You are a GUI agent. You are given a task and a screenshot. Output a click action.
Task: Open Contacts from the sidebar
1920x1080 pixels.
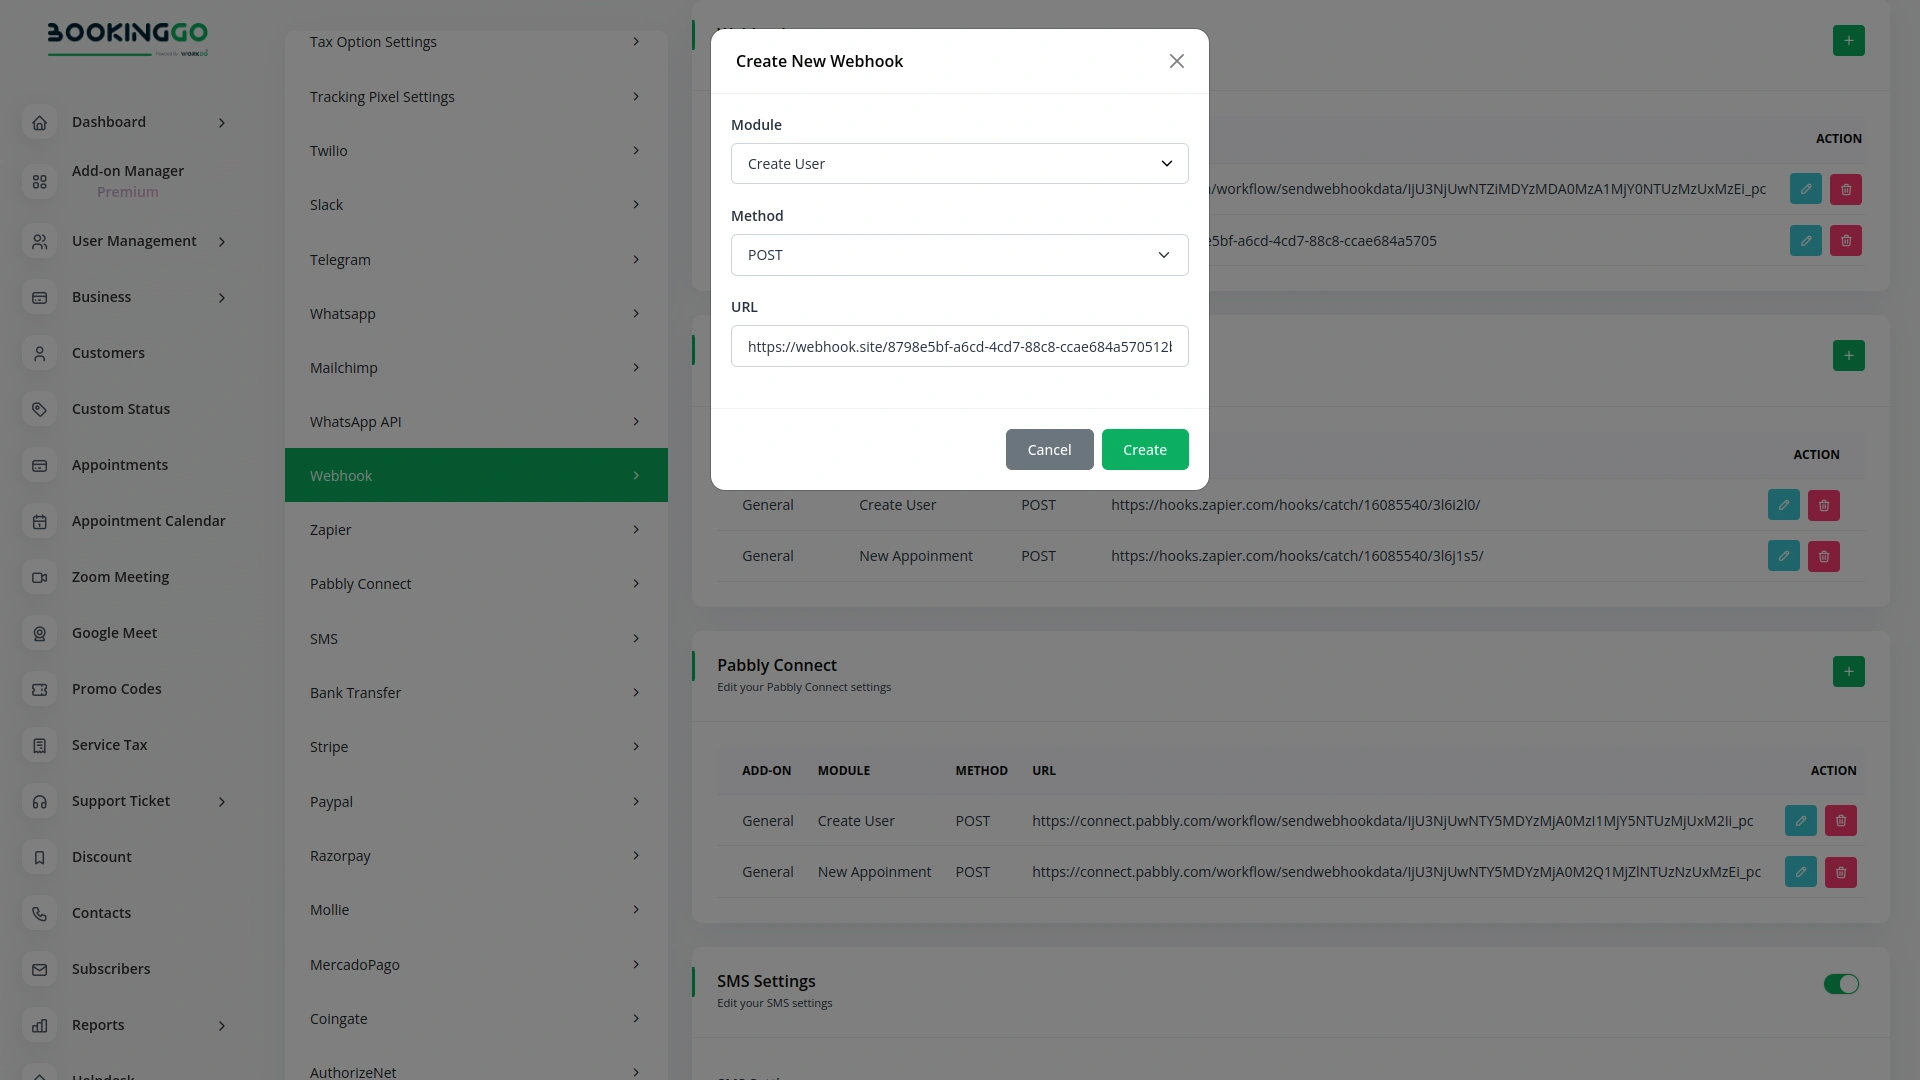tap(101, 912)
